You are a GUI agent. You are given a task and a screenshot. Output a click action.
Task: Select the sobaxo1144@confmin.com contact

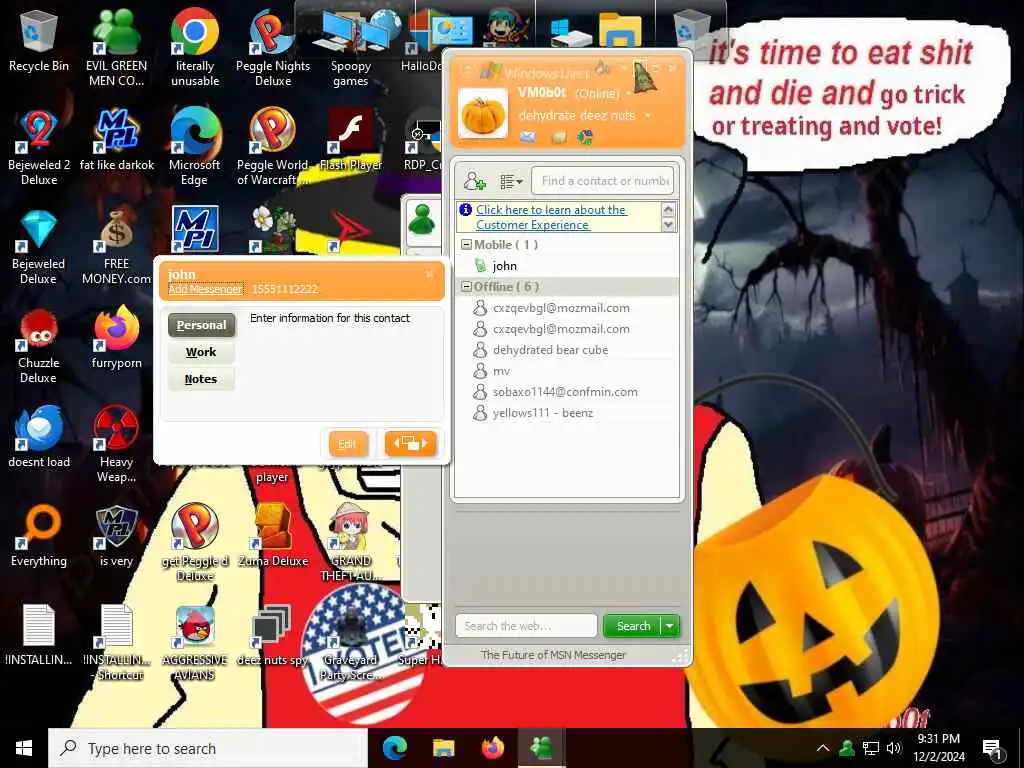point(567,392)
